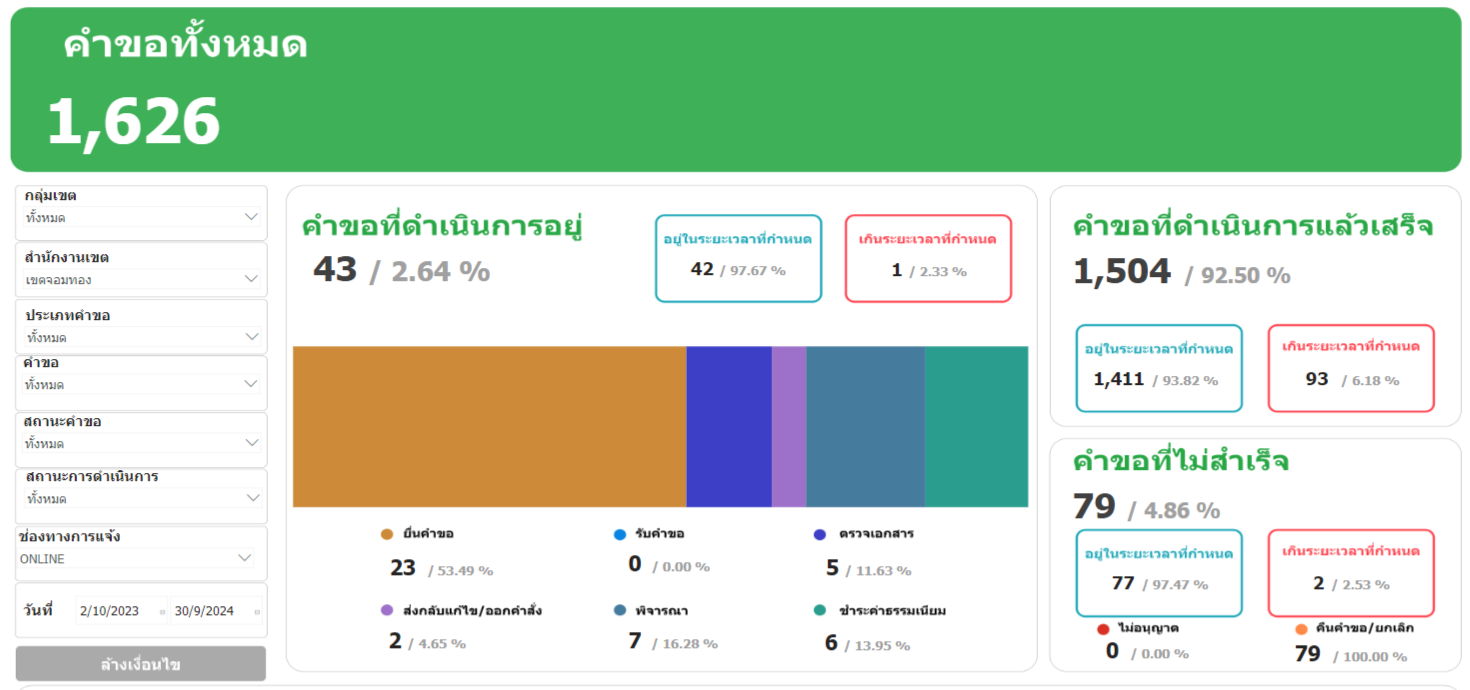The image size is (1470, 690).
Task: Open the สถานะการดำเนินการ filter dropdown
Action: pos(250,497)
